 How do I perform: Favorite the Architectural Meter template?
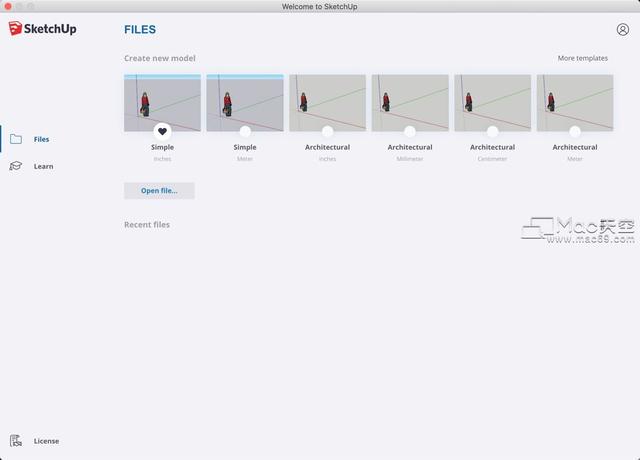575,131
